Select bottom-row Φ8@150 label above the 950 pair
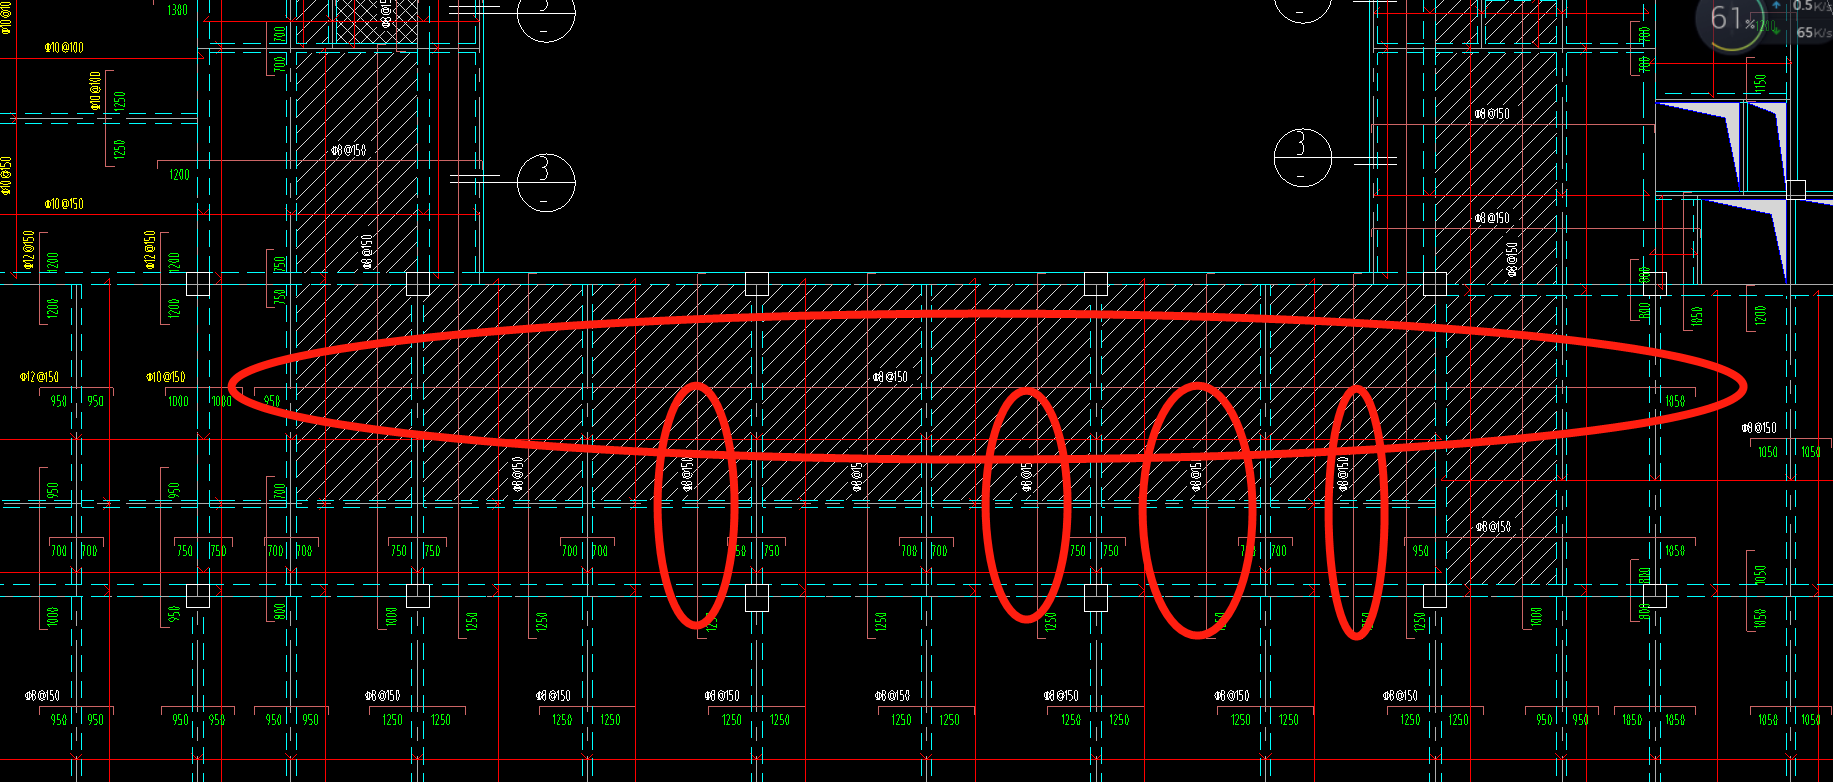 pyautogui.click(x=42, y=696)
